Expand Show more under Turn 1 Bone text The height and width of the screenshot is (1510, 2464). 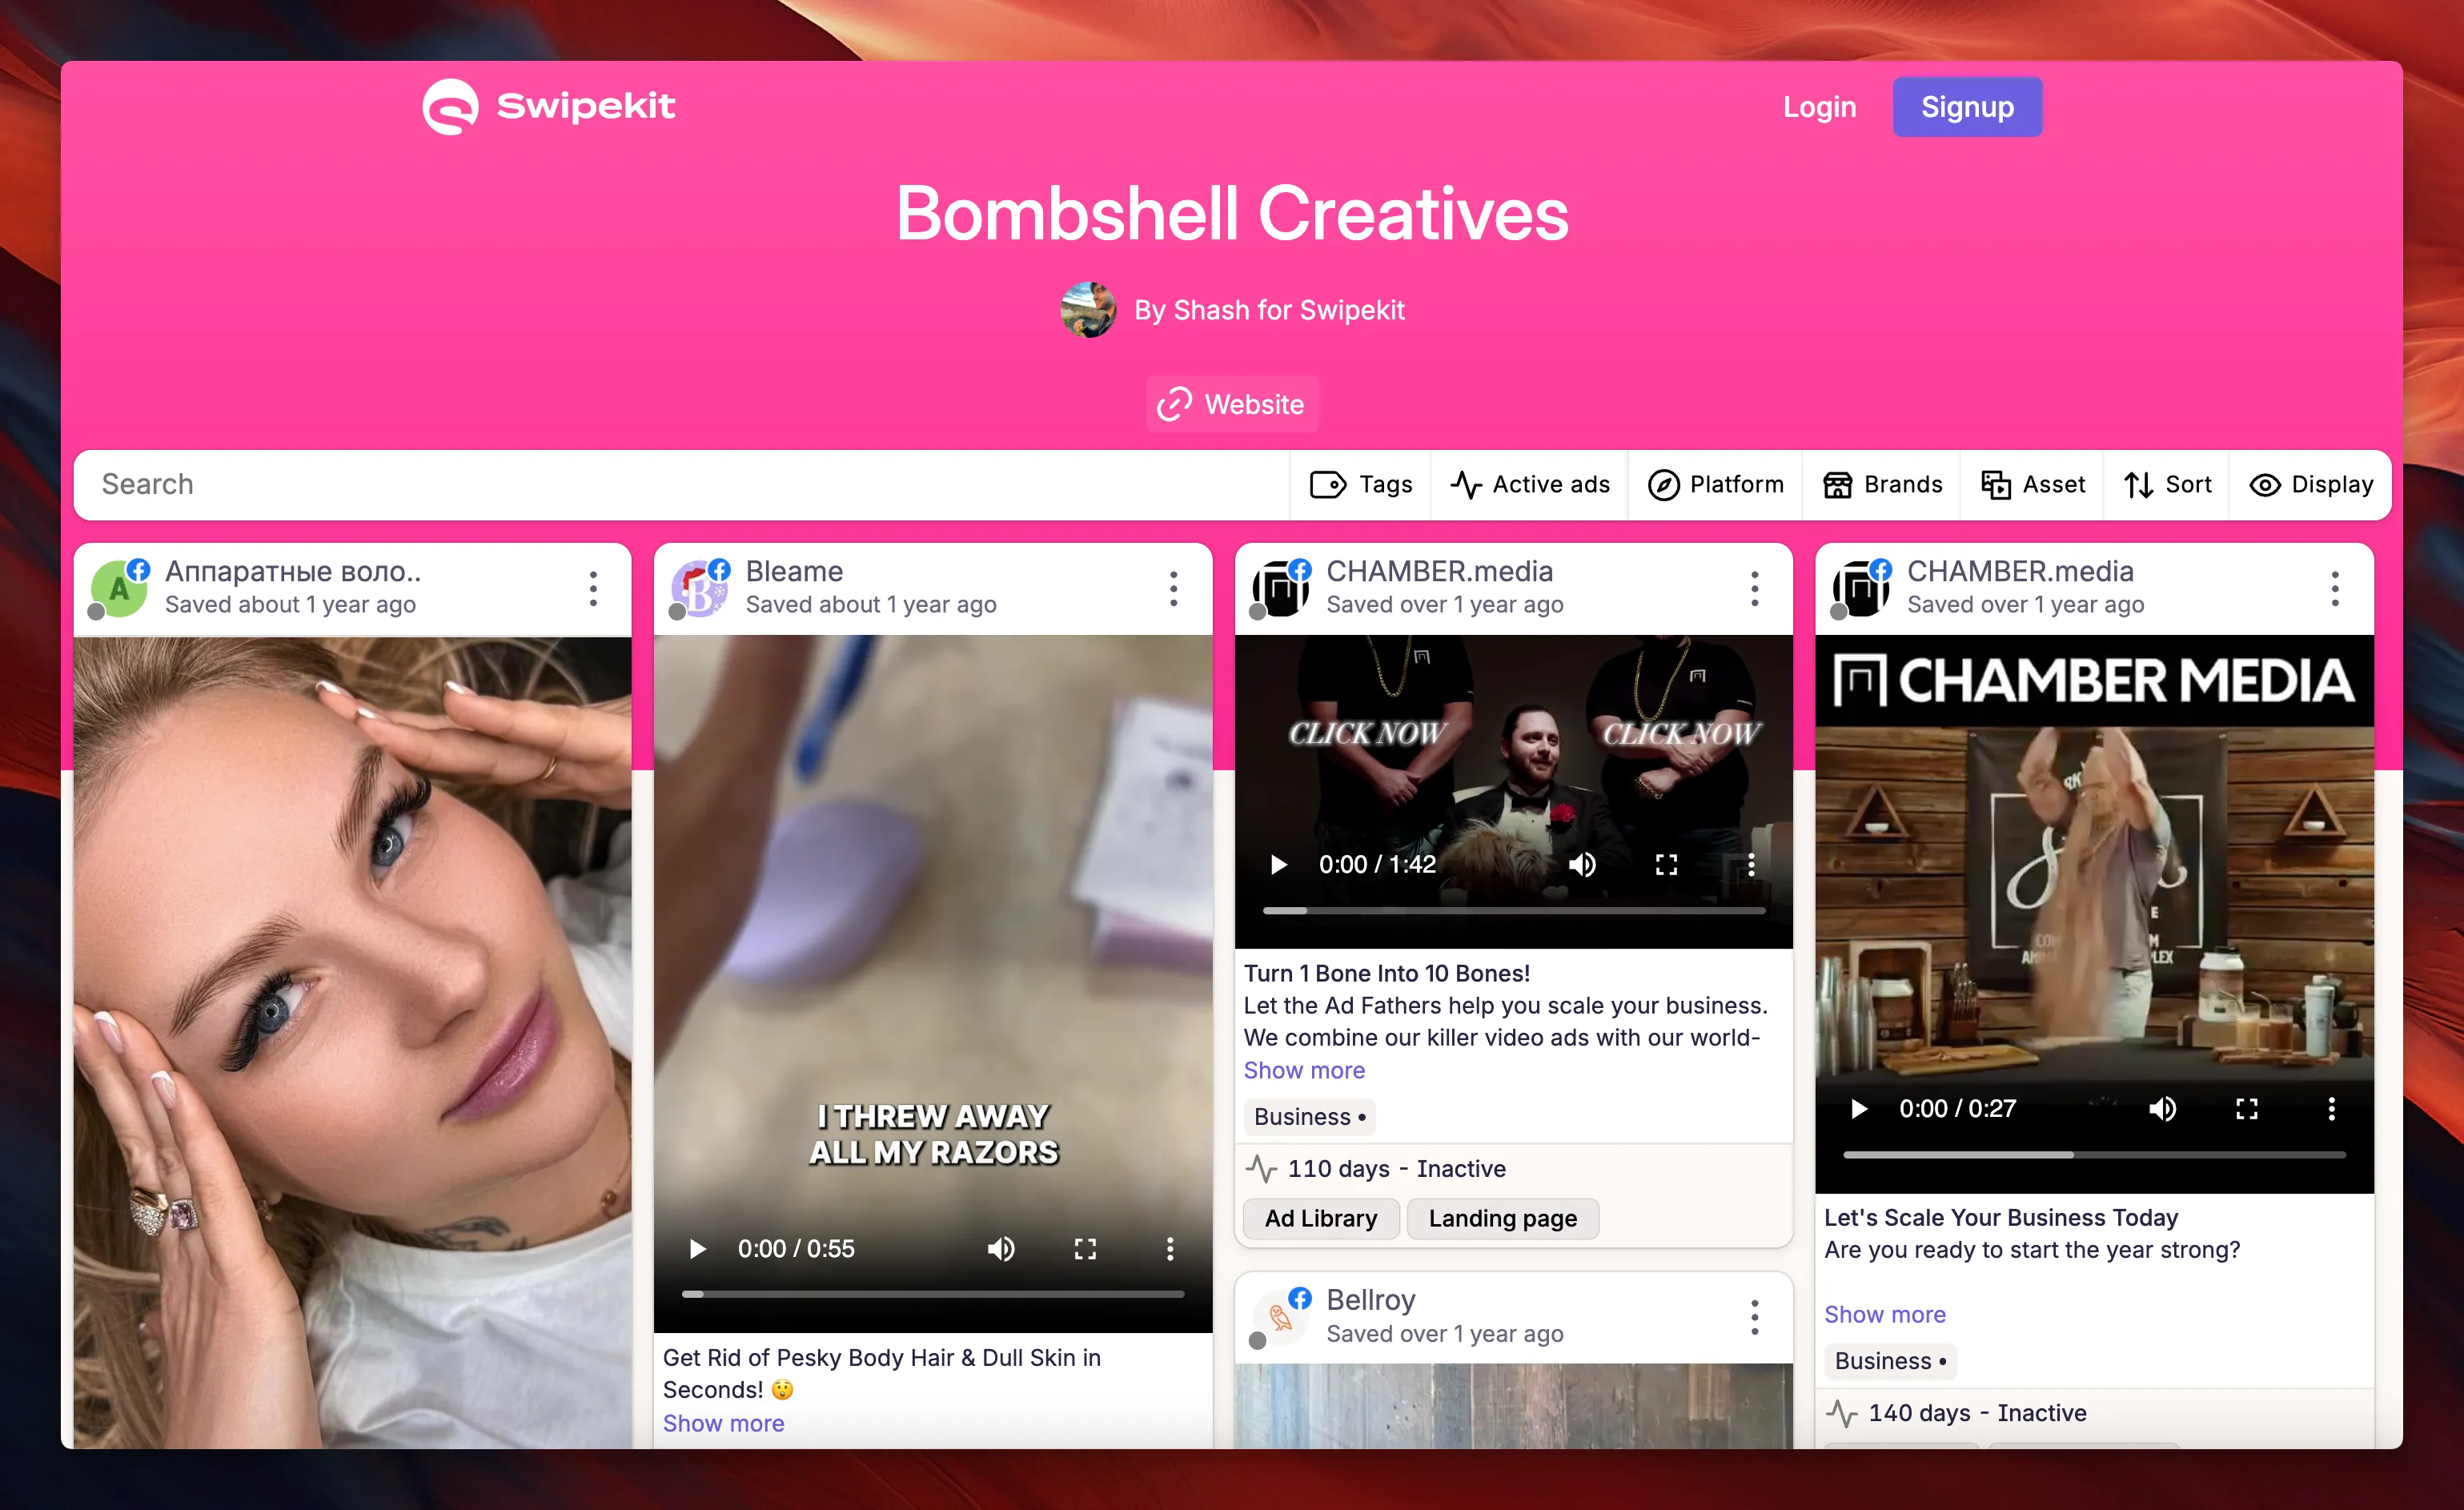click(1304, 1070)
